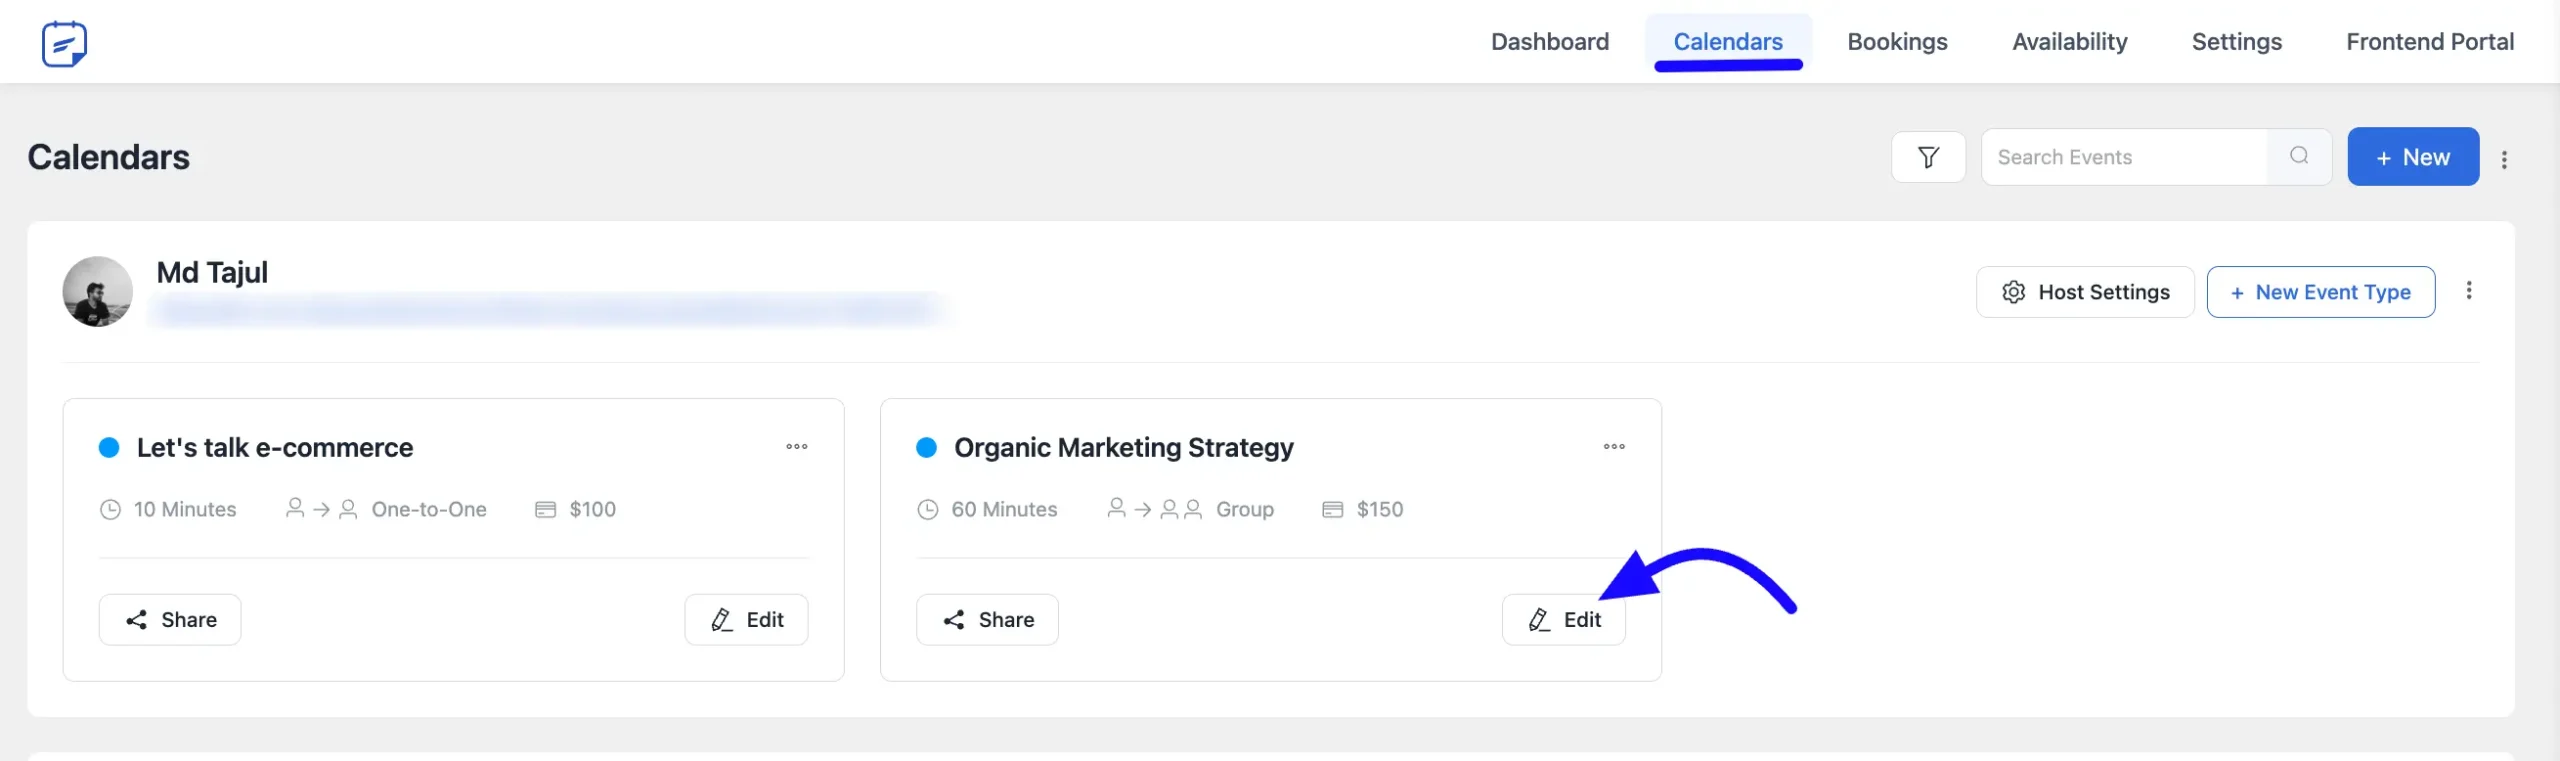This screenshot has height=761, width=2560.
Task: Click New Event Type button
Action: [x=2320, y=292]
